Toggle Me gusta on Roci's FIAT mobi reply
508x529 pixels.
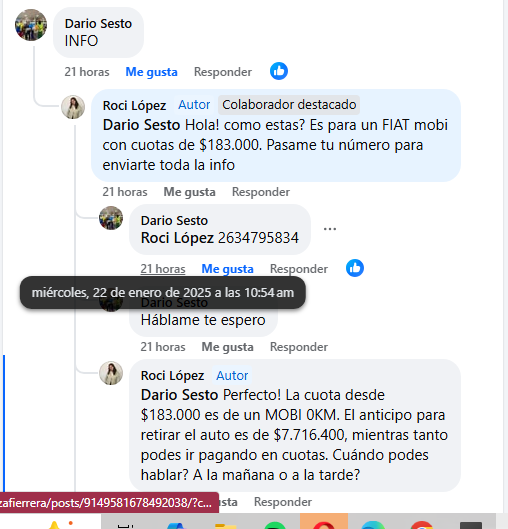[x=190, y=192]
